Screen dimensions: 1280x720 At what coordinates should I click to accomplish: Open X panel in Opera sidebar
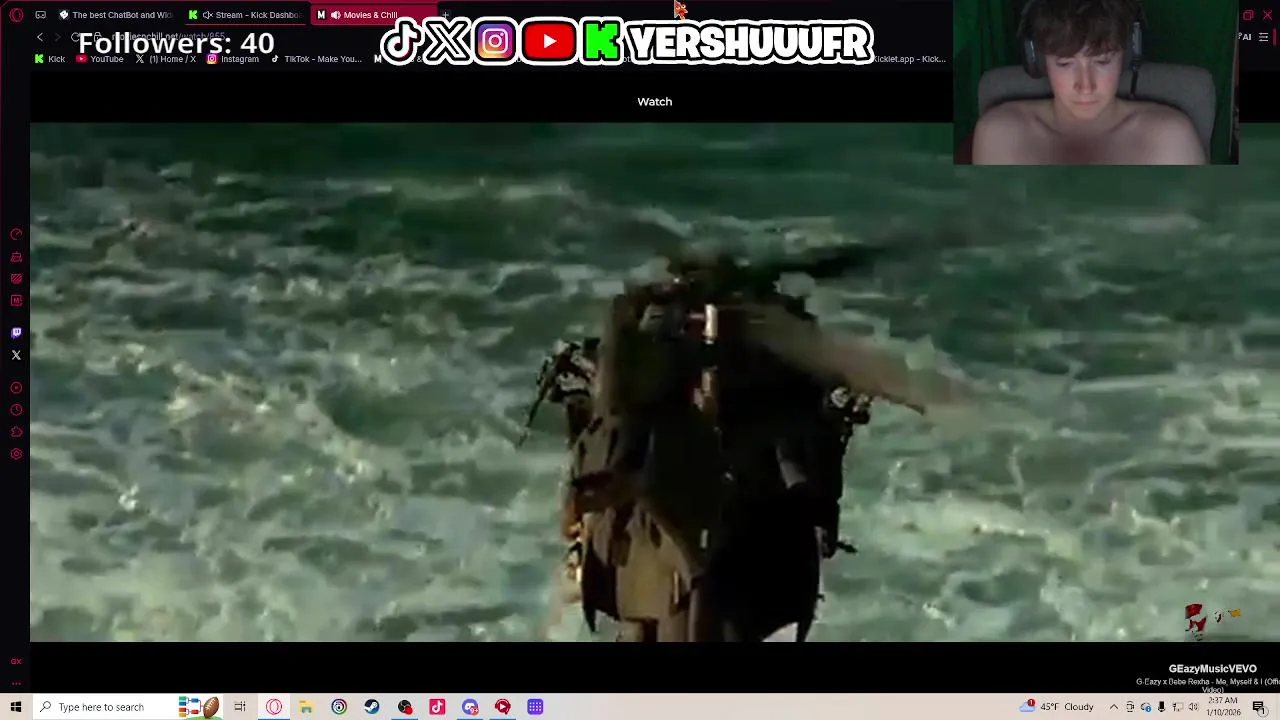(x=16, y=355)
